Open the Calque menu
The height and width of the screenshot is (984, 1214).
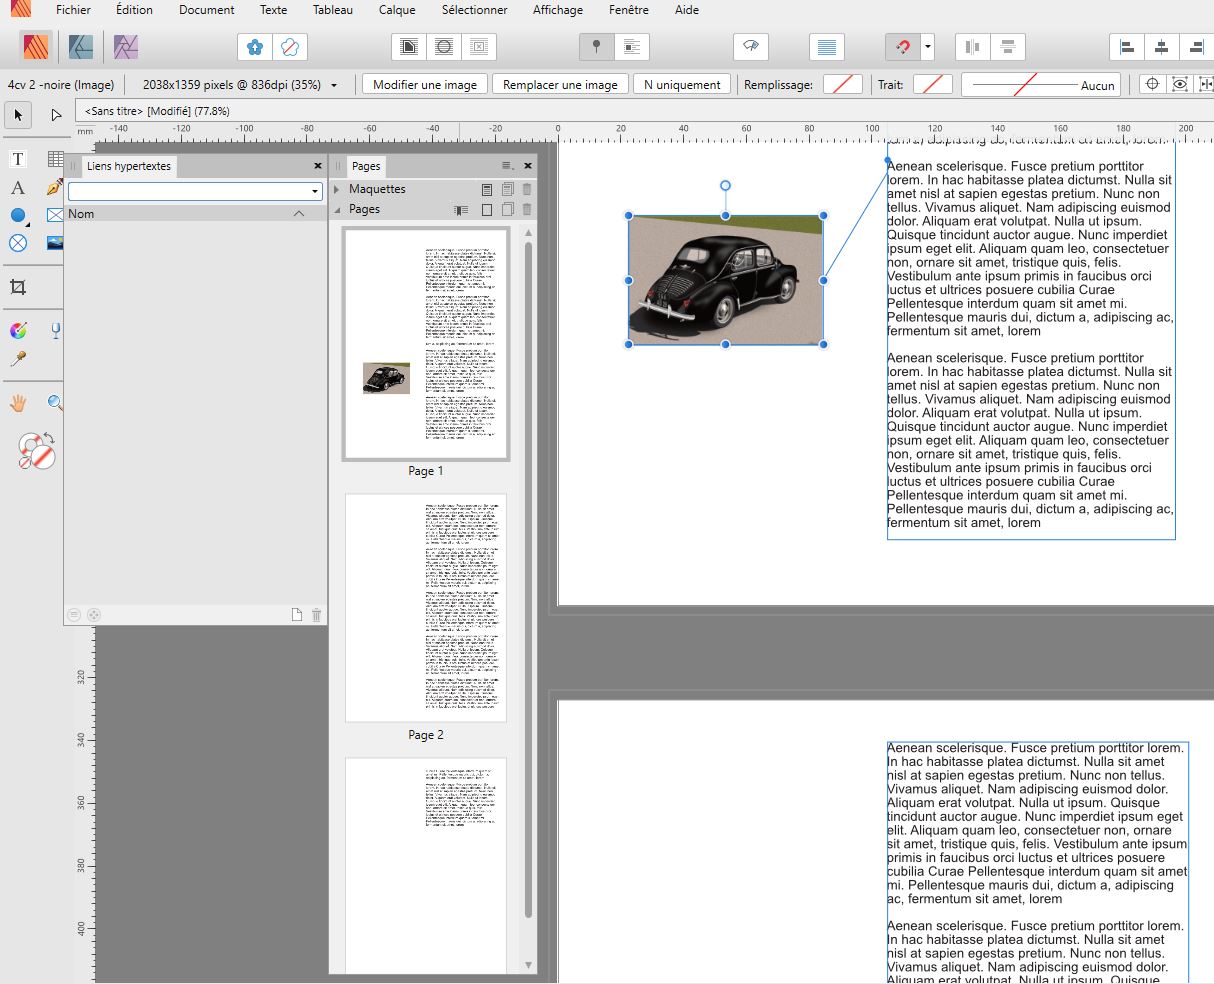[397, 10]
